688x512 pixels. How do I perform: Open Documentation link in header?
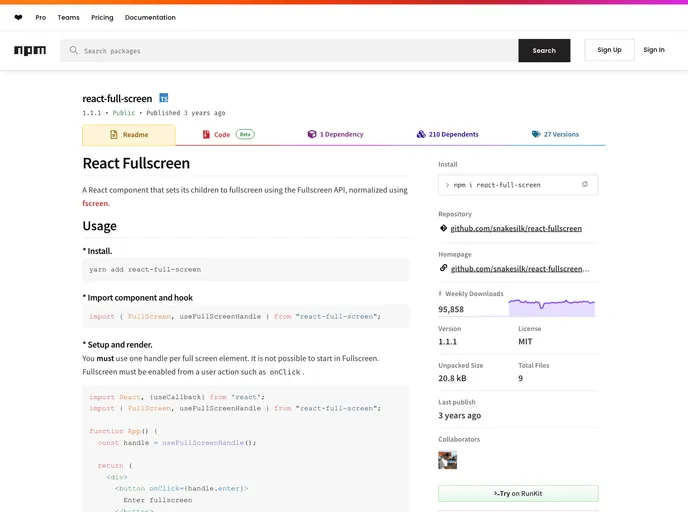150,18
